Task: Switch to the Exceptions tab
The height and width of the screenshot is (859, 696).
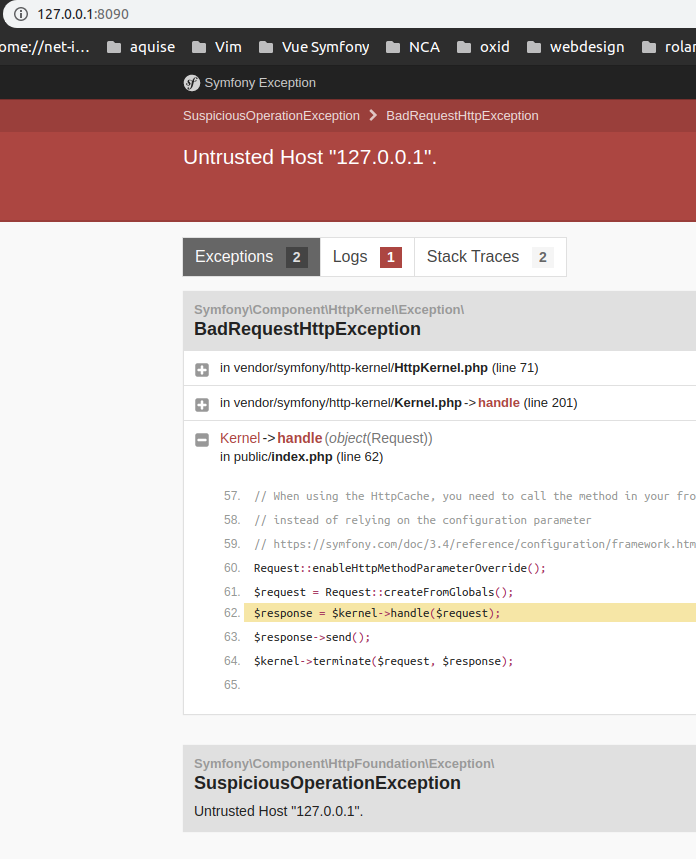Action: pyautogui.click(x=252, y=257)
